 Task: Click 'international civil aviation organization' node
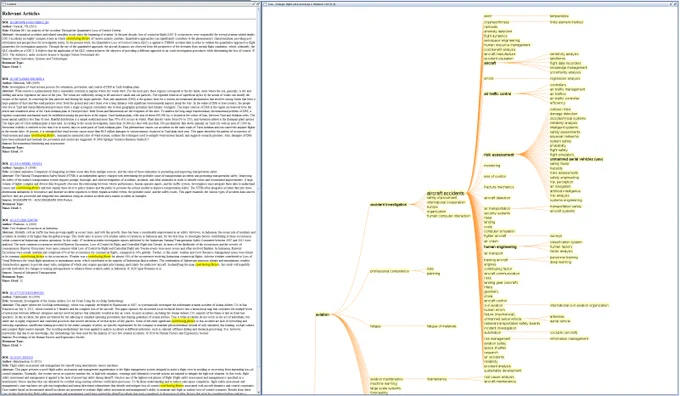point(579,305)
